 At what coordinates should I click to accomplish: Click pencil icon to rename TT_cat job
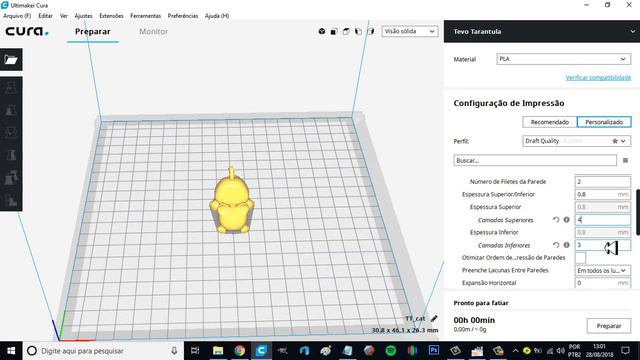(x=434, y=318)
